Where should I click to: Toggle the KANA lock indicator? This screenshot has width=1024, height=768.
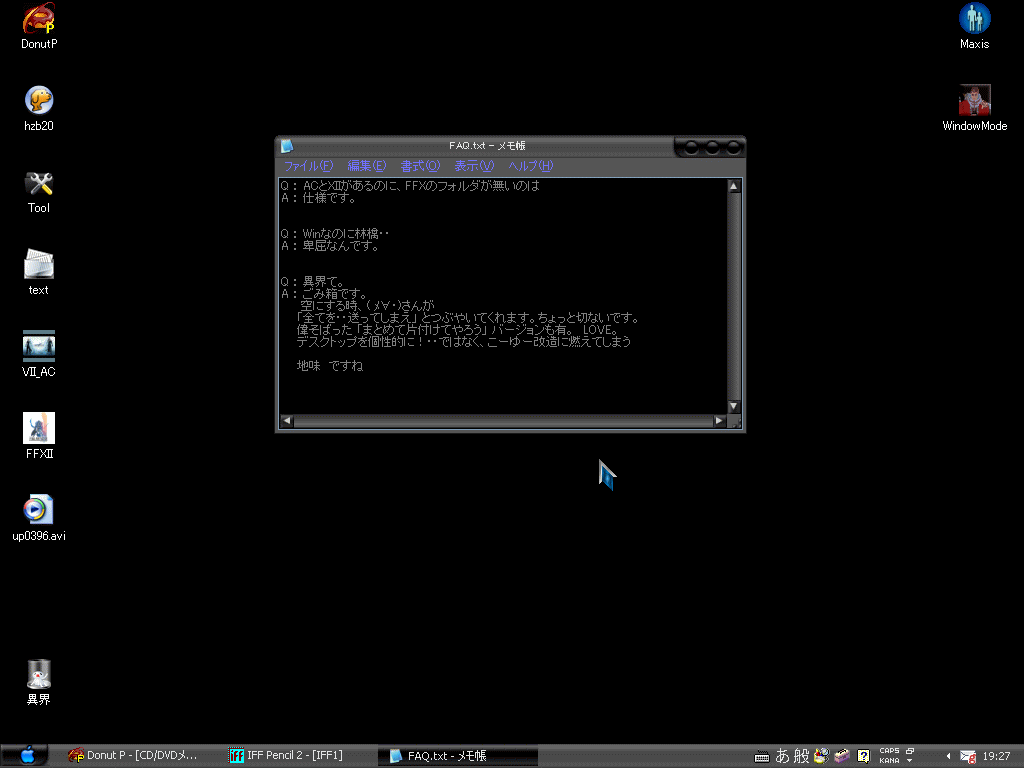(888, 761)
